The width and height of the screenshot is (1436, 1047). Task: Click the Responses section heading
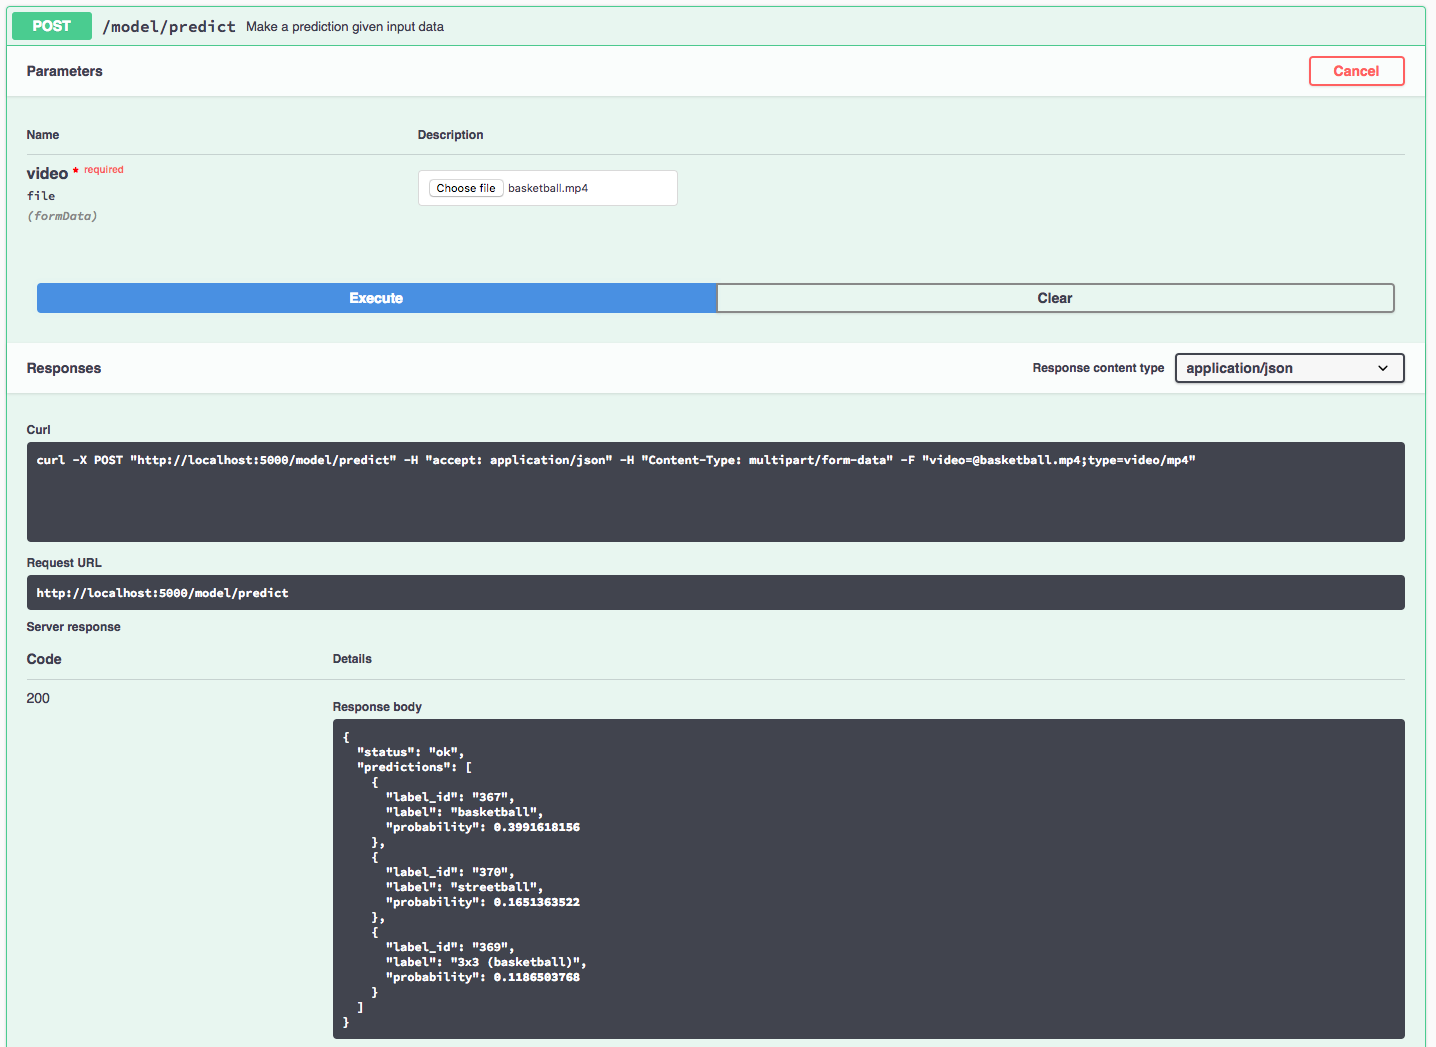tap(64, 368)
